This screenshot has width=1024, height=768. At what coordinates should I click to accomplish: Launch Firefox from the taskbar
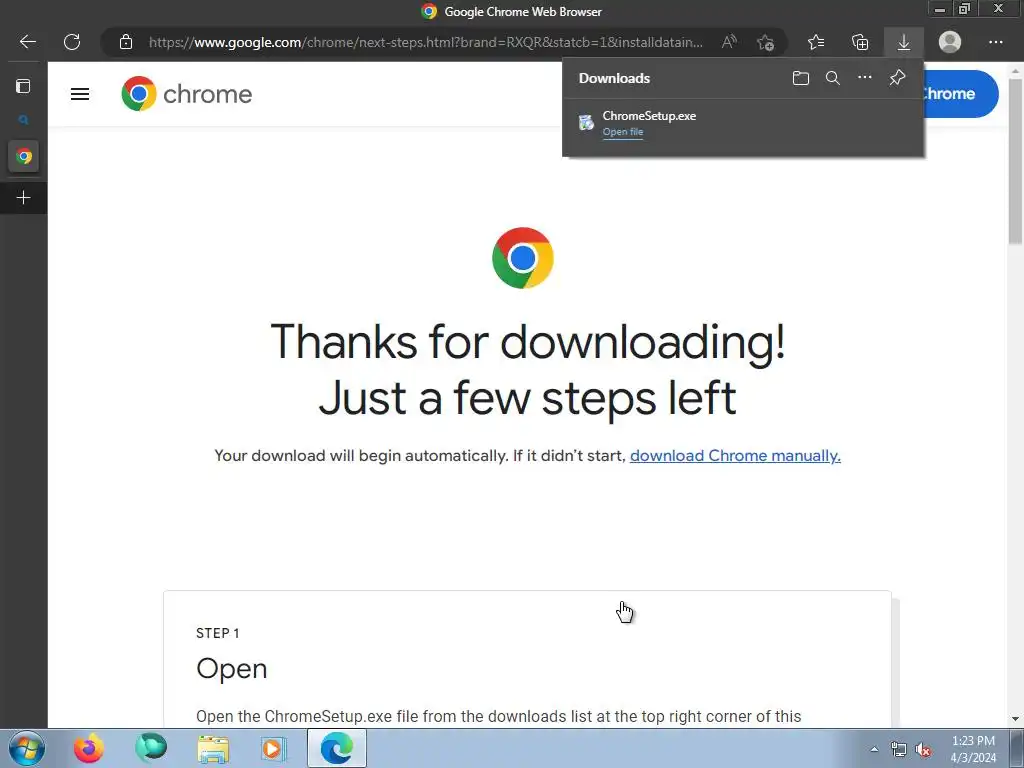pyautogui.click(x=88, y=748)
